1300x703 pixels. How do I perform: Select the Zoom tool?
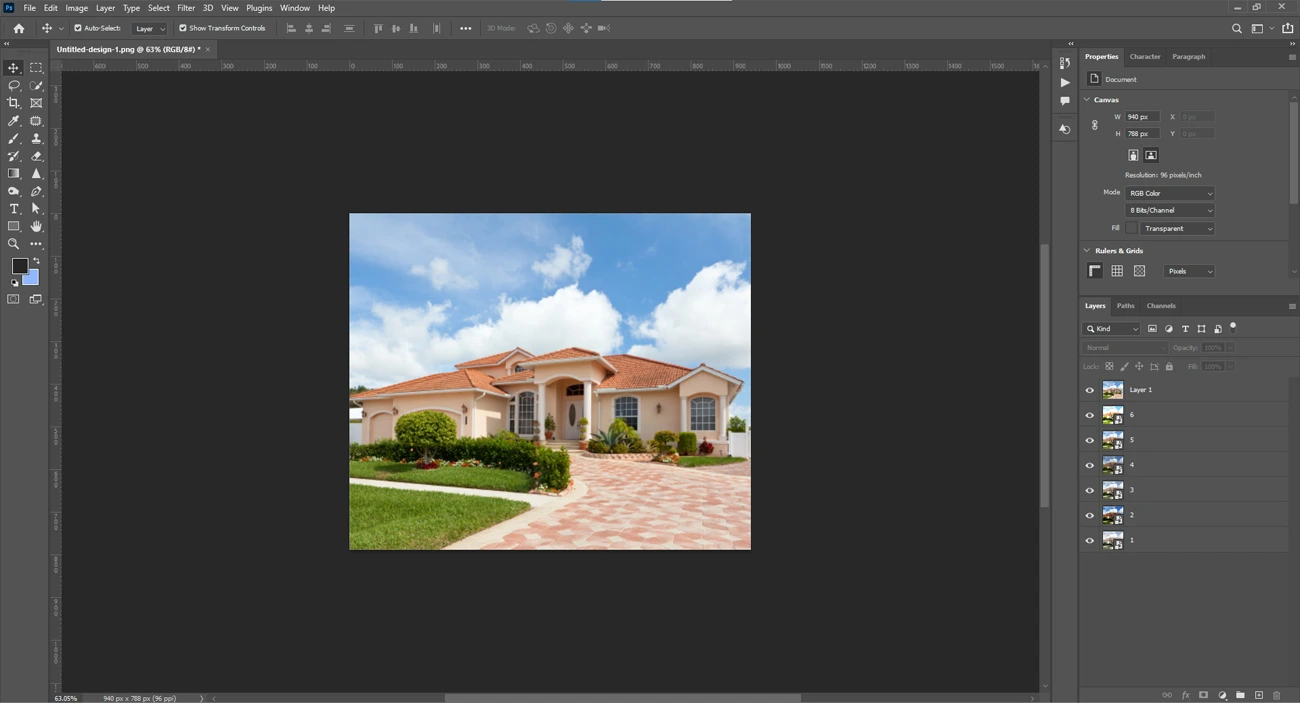click(13, 243)
